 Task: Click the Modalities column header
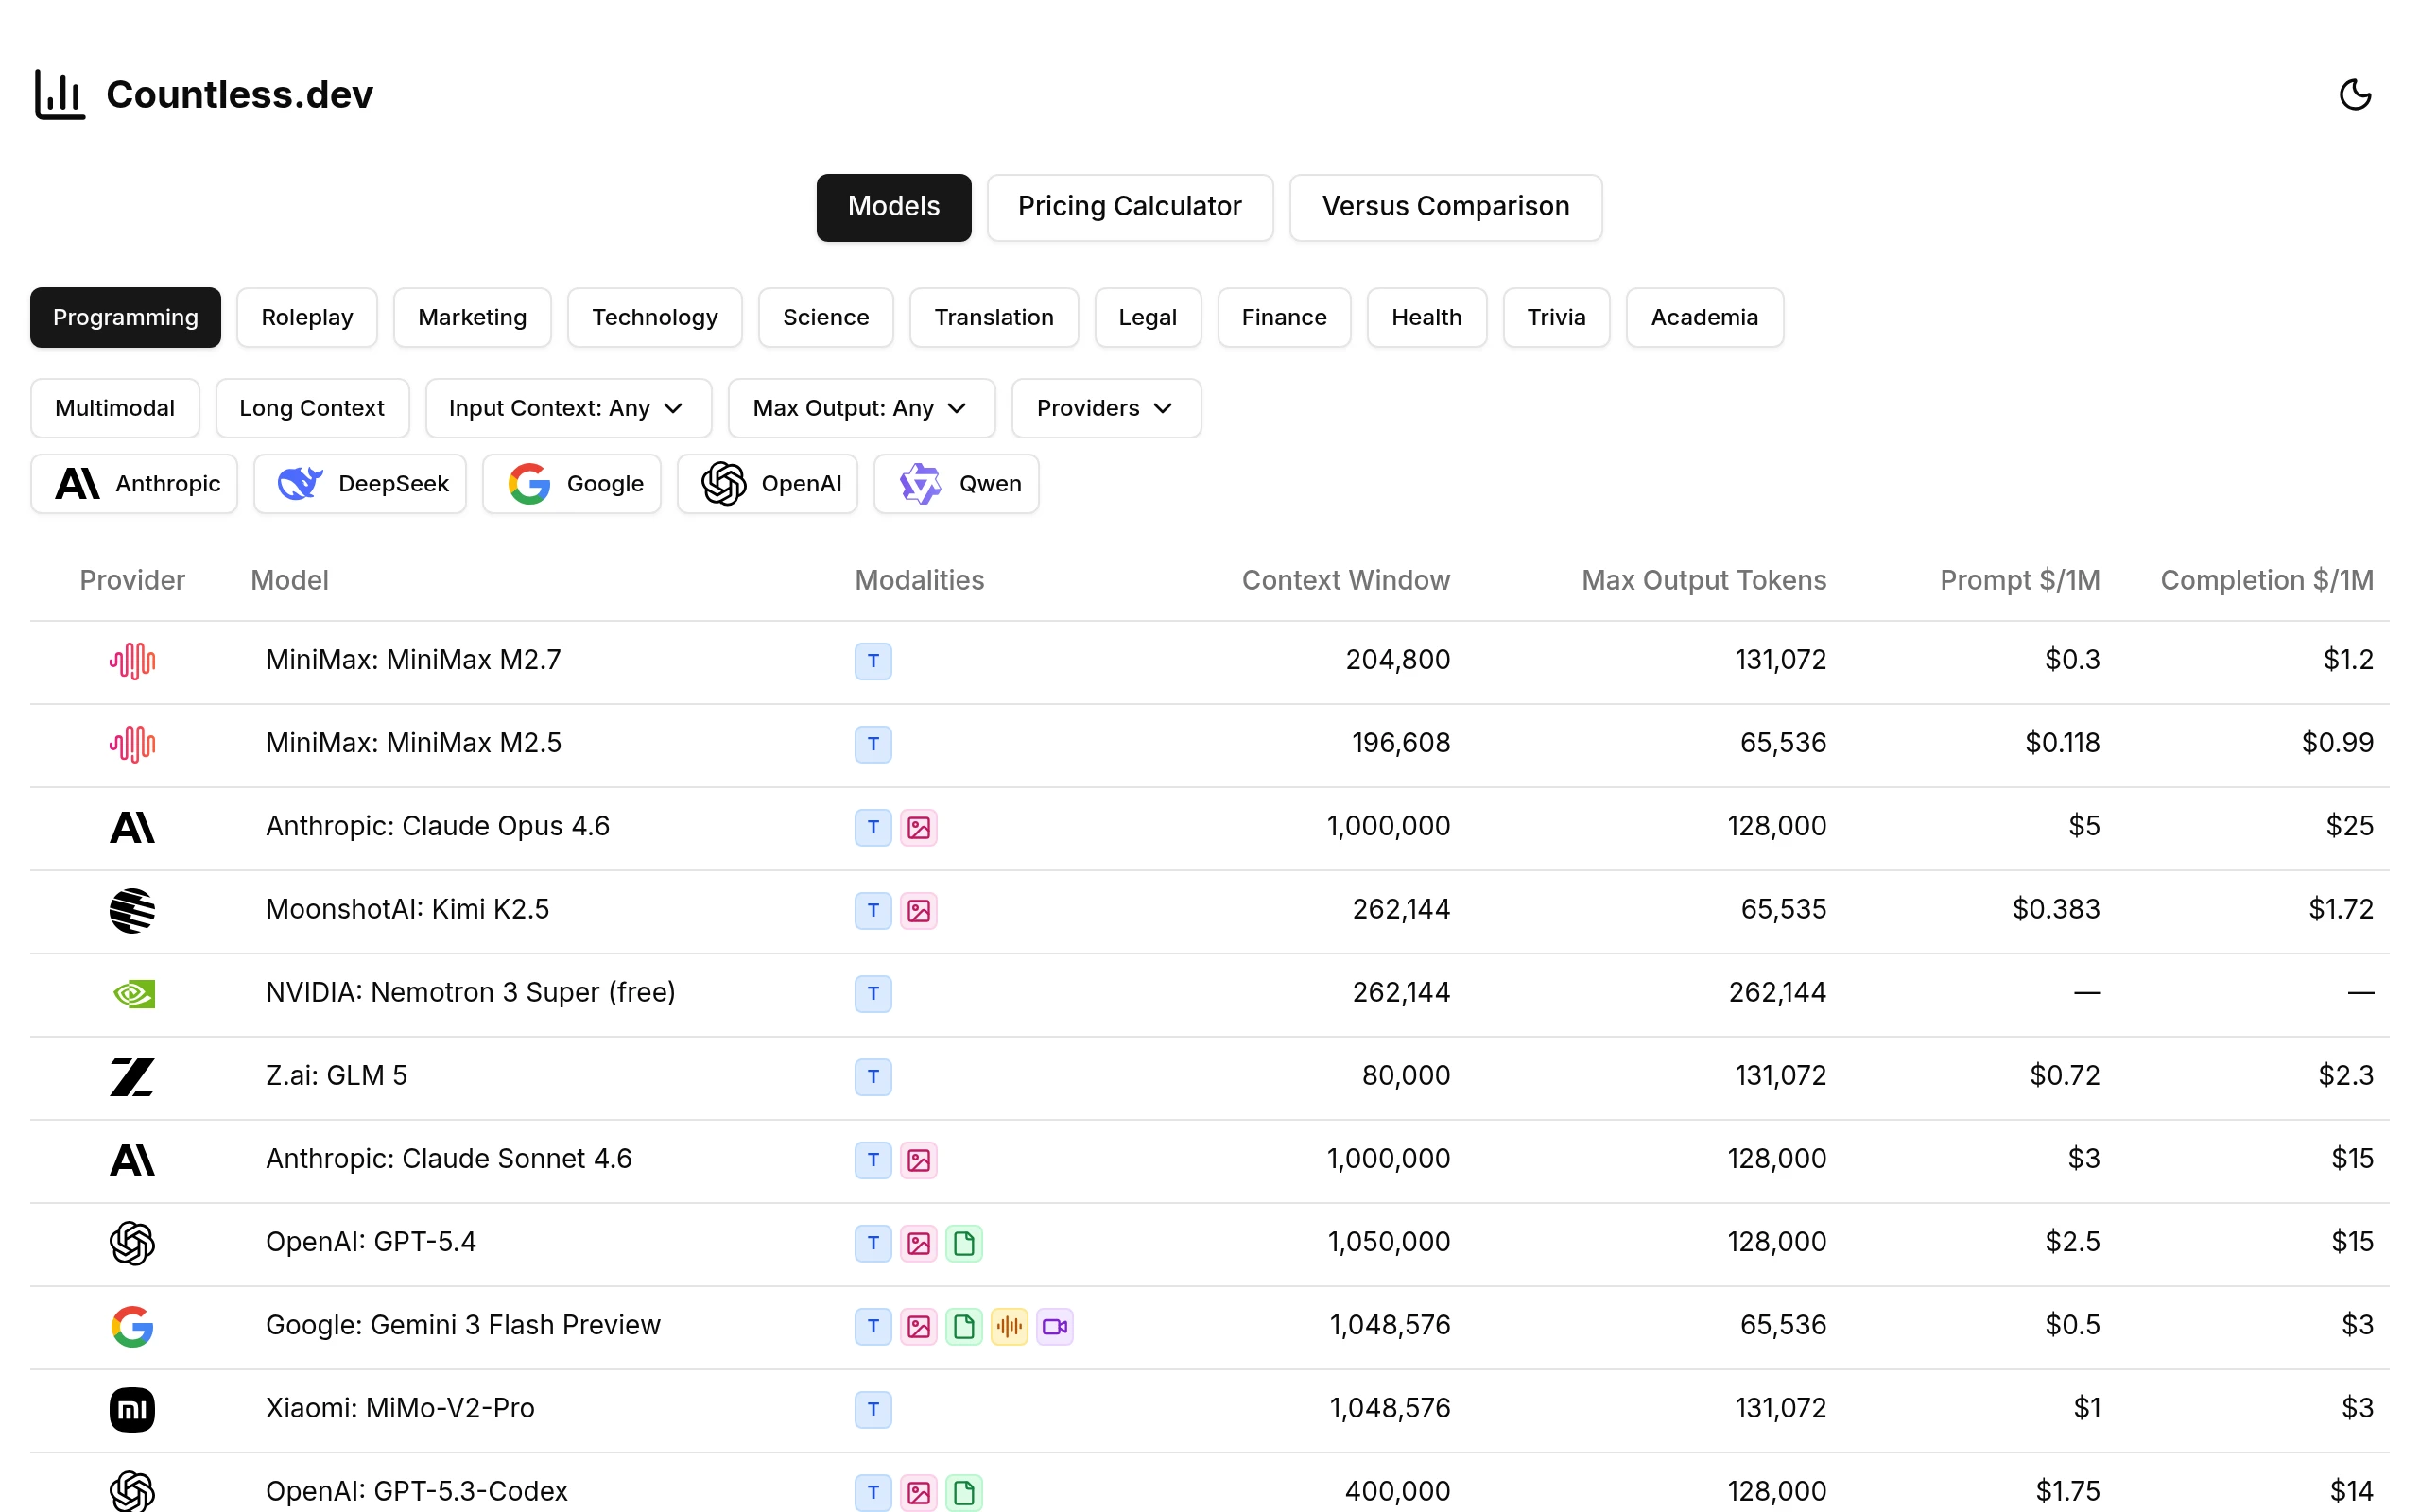point(920,580)
